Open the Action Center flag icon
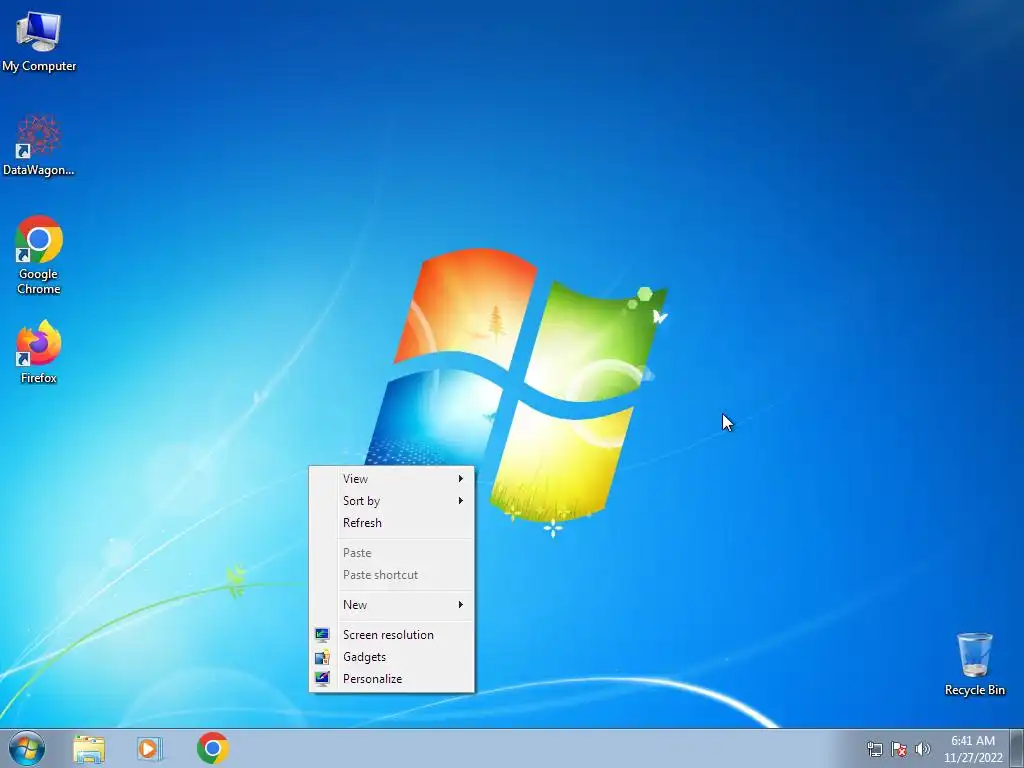The width and height of the screenshot is (1024, 768). (899, 749)
